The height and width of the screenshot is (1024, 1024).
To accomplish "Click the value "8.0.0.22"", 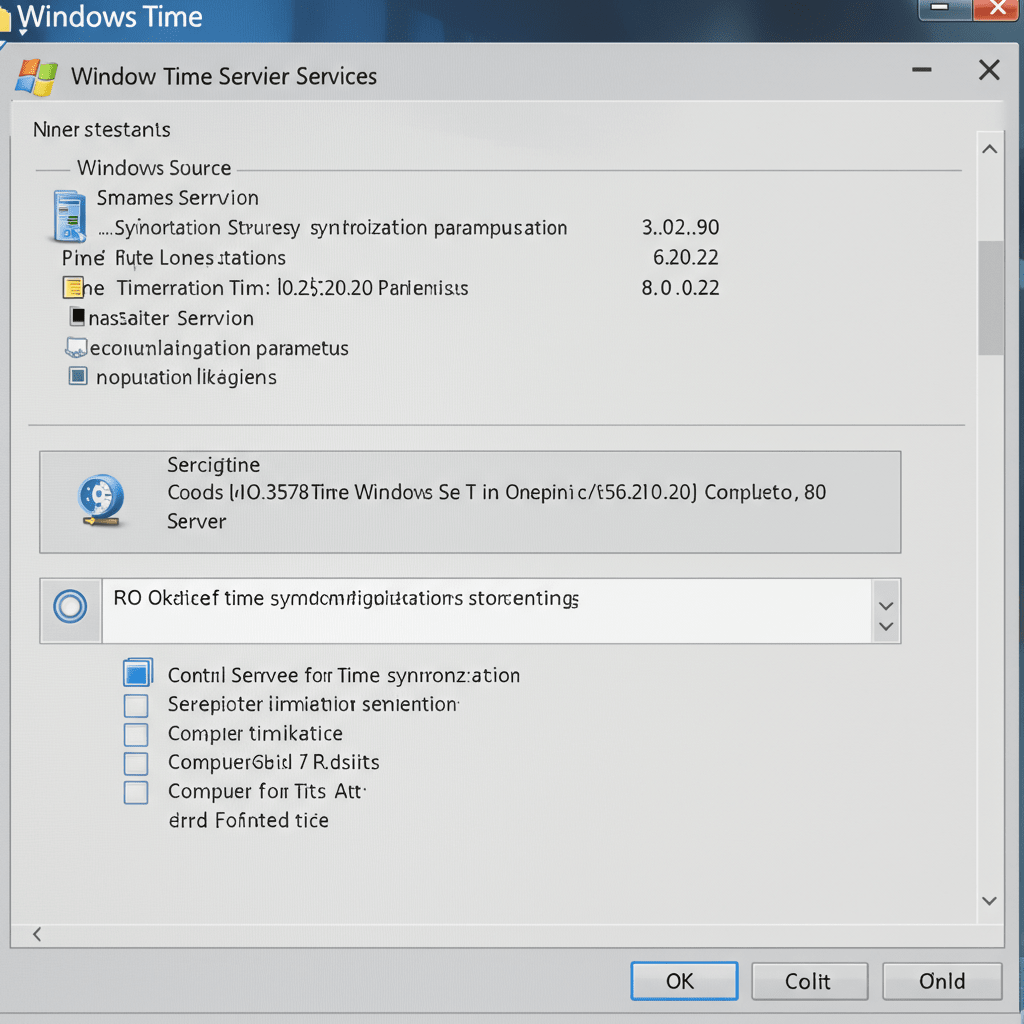I will pyautogui.click(x=680, y=287).
